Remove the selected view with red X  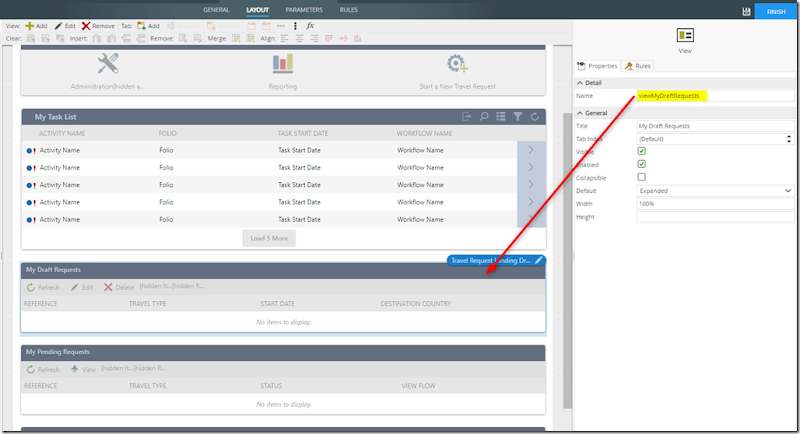(98, 25)
